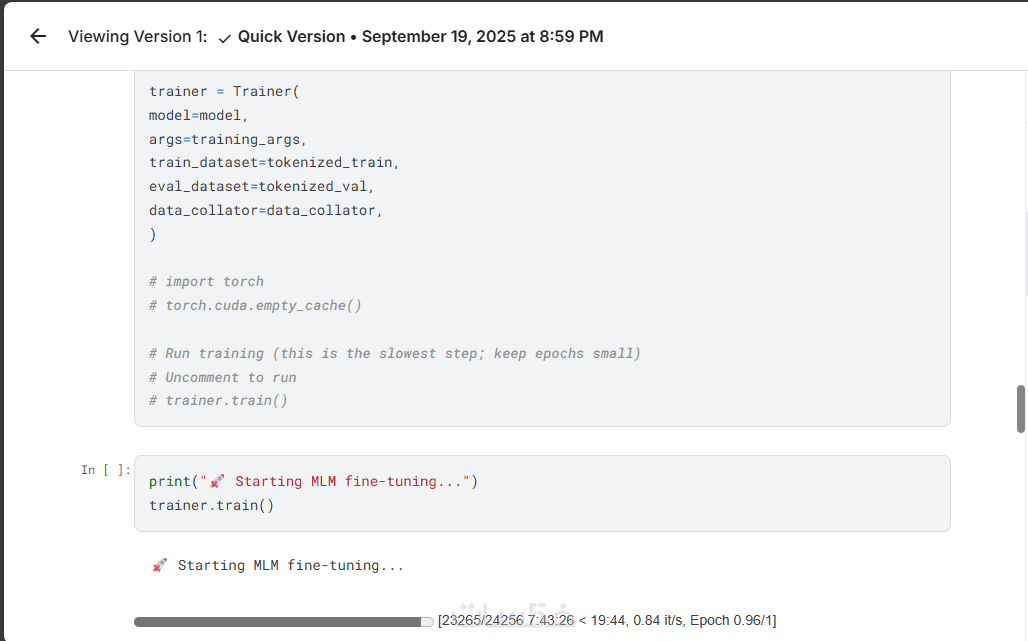Click the "trainer = Trainer(" code line
This screenshot has width=1028, height=641.
224,91
